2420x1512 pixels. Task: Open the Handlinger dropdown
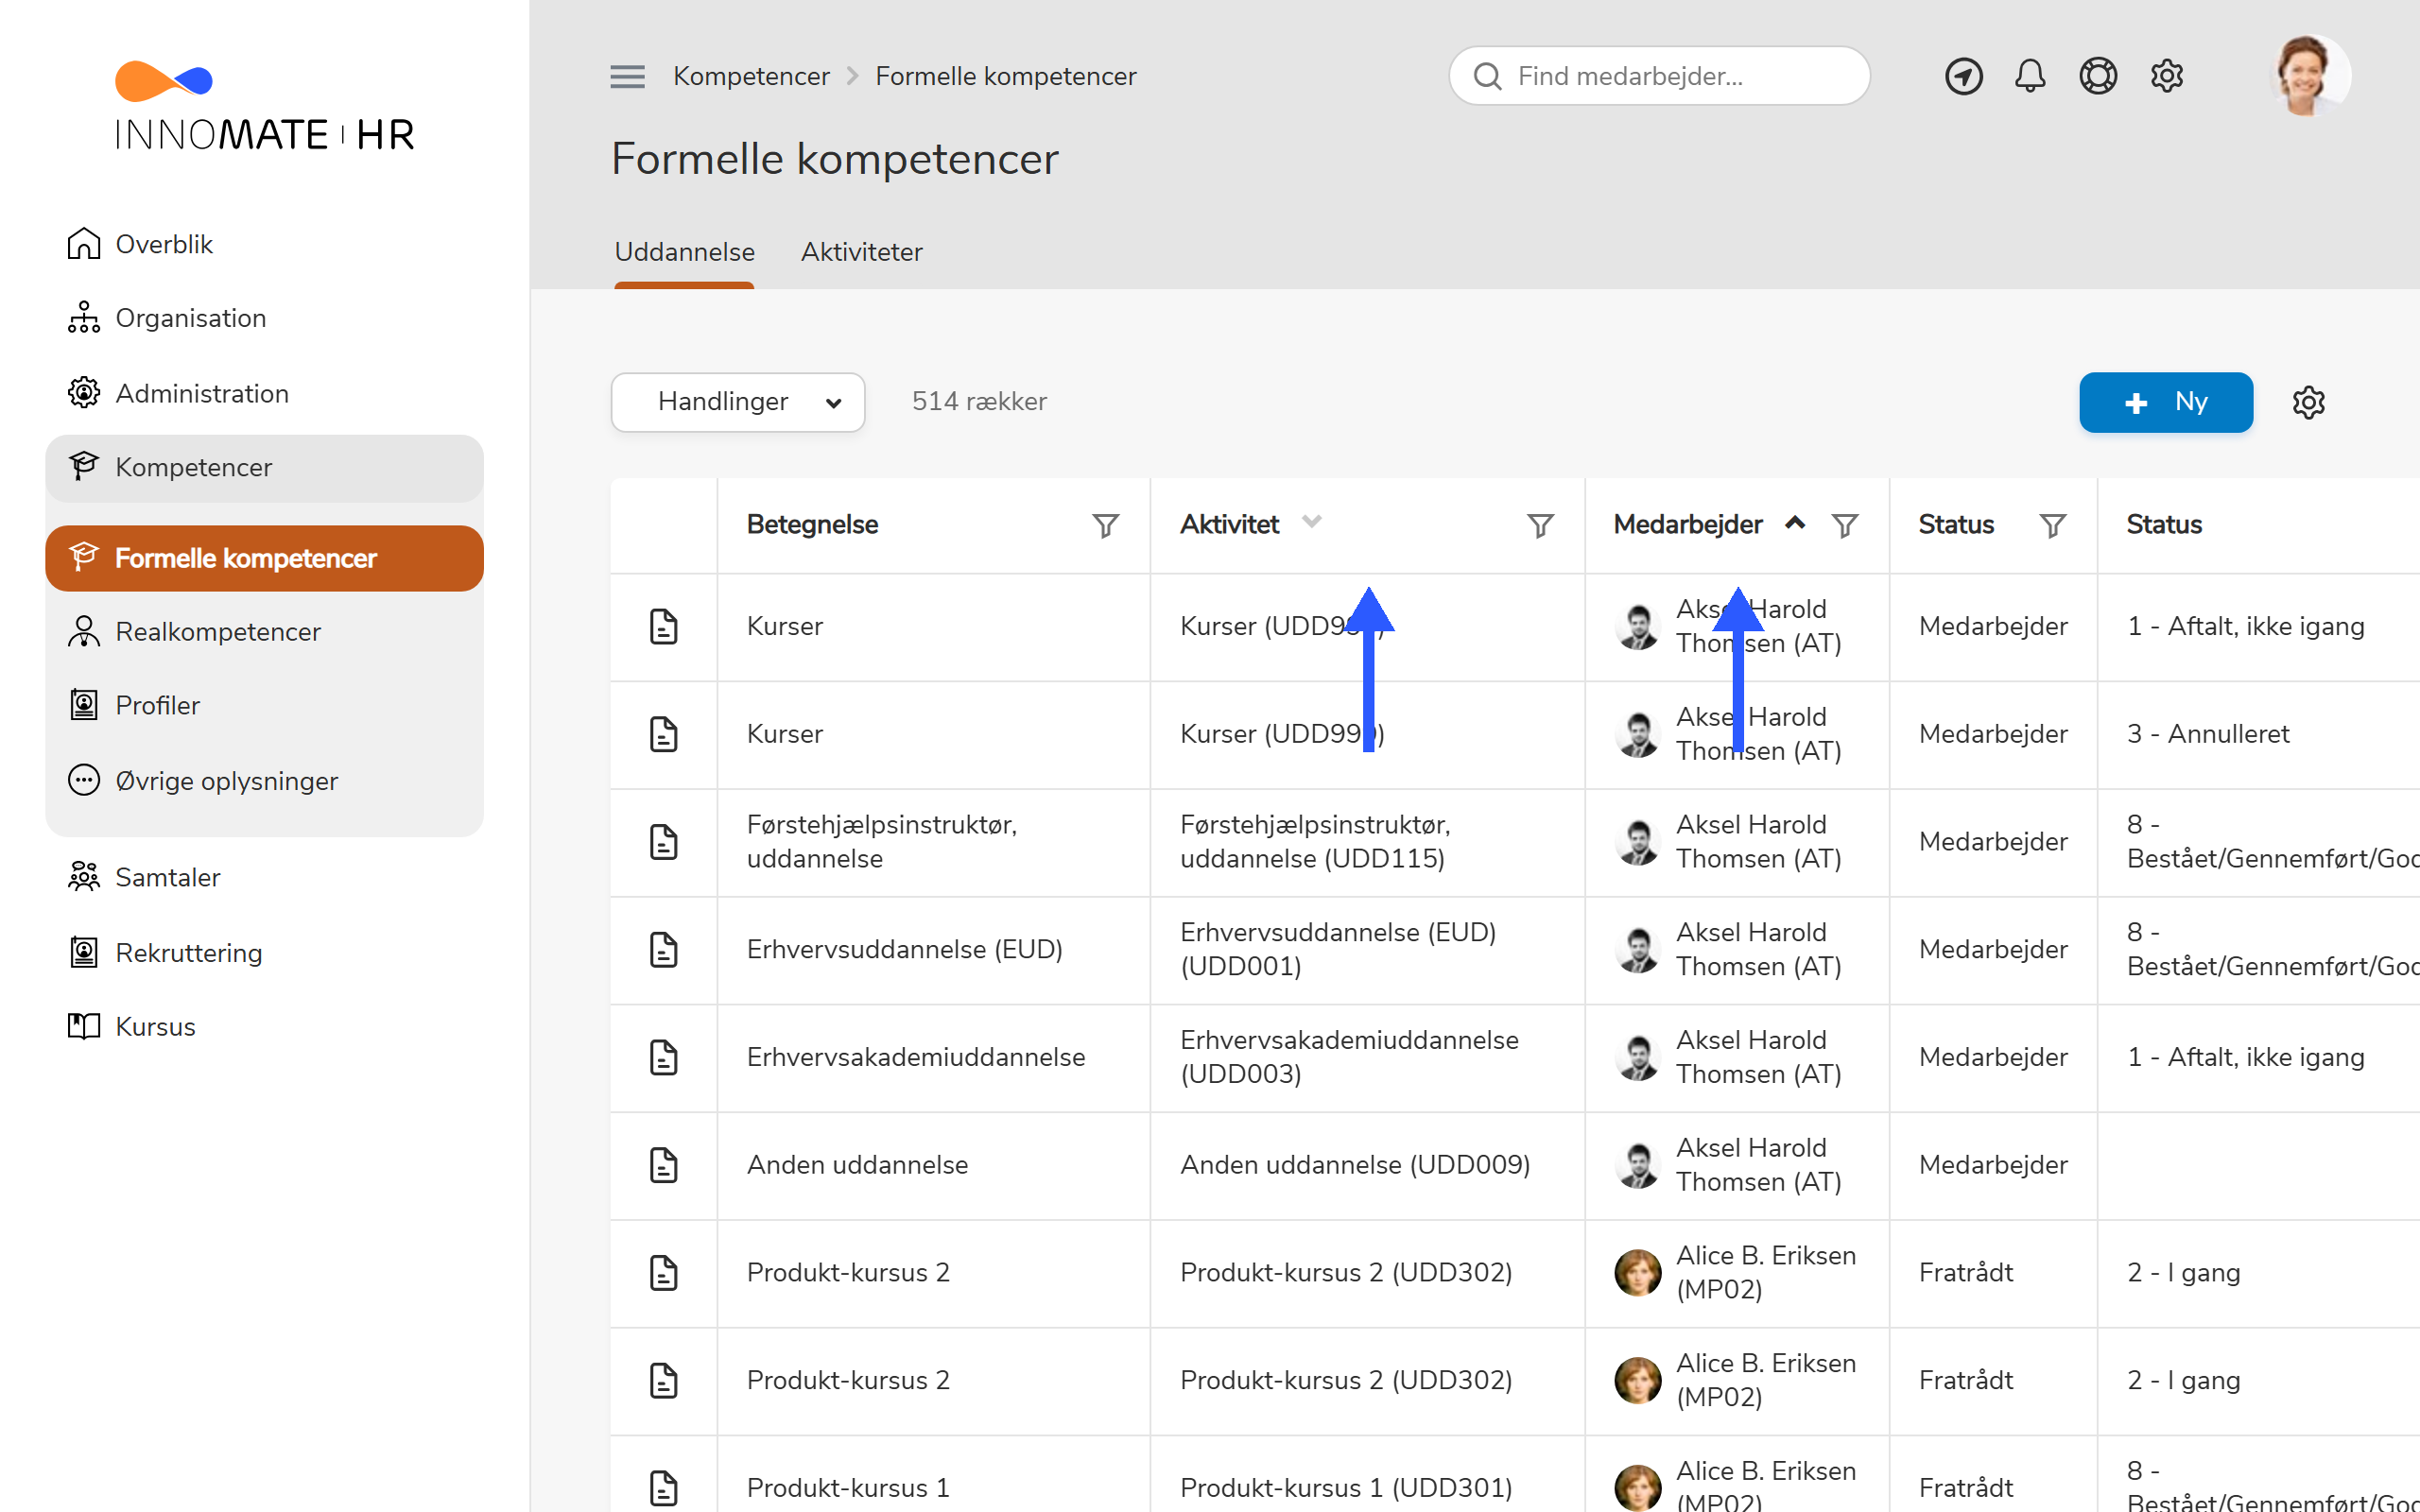[738, 402]
